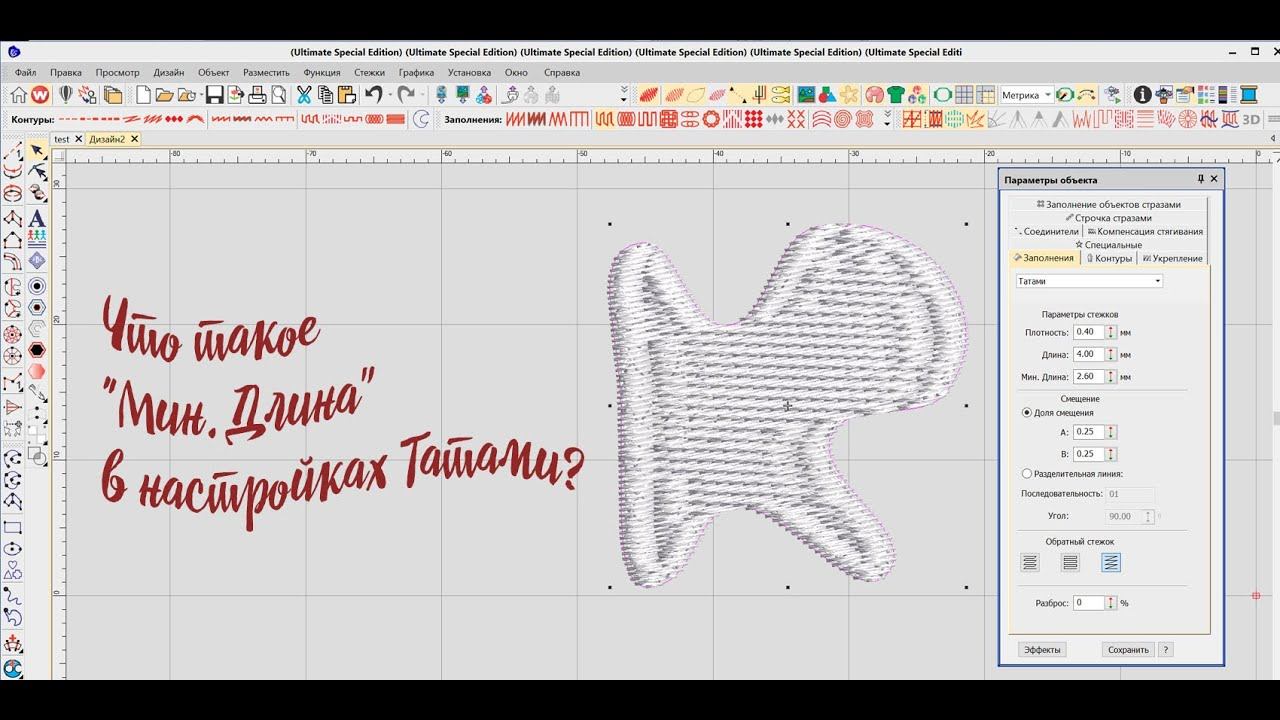
Task: Open the Графика menu
Action: point(416,72)
